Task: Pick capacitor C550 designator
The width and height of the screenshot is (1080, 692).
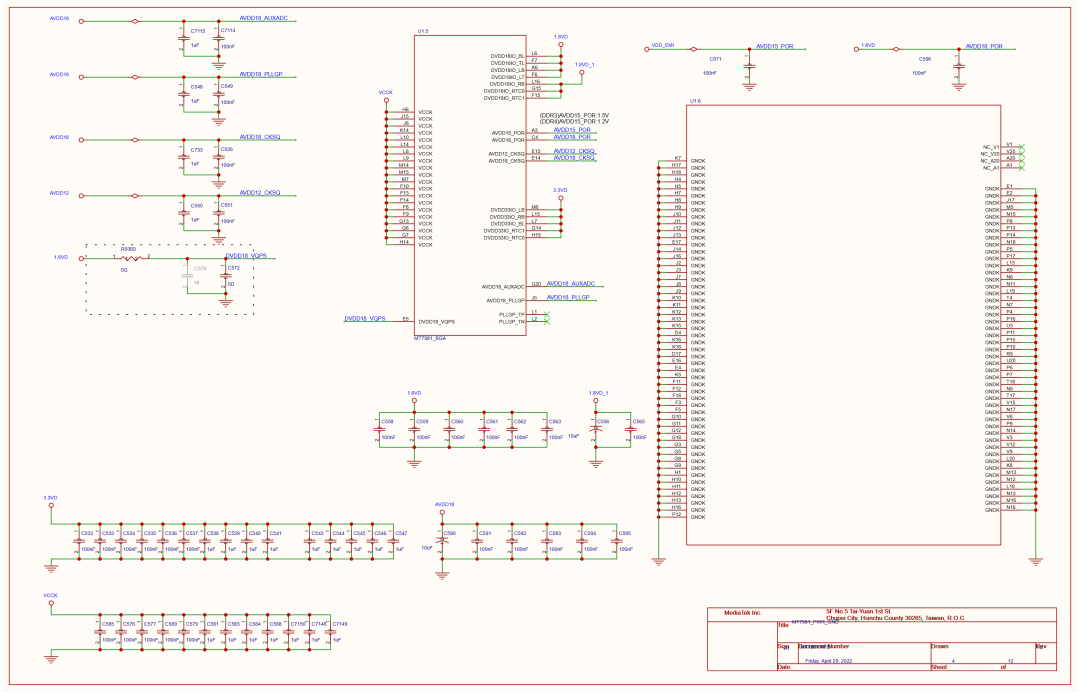Action: click(197, 205)
